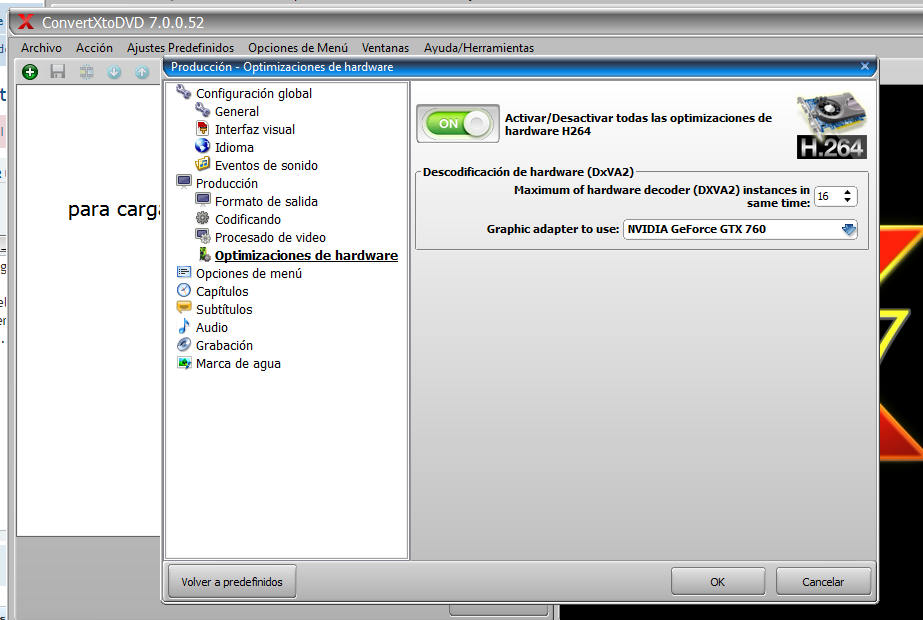This screenshot has width=923, height=620.
Task: Select Procesado de video tree entry
Action: 270,237
